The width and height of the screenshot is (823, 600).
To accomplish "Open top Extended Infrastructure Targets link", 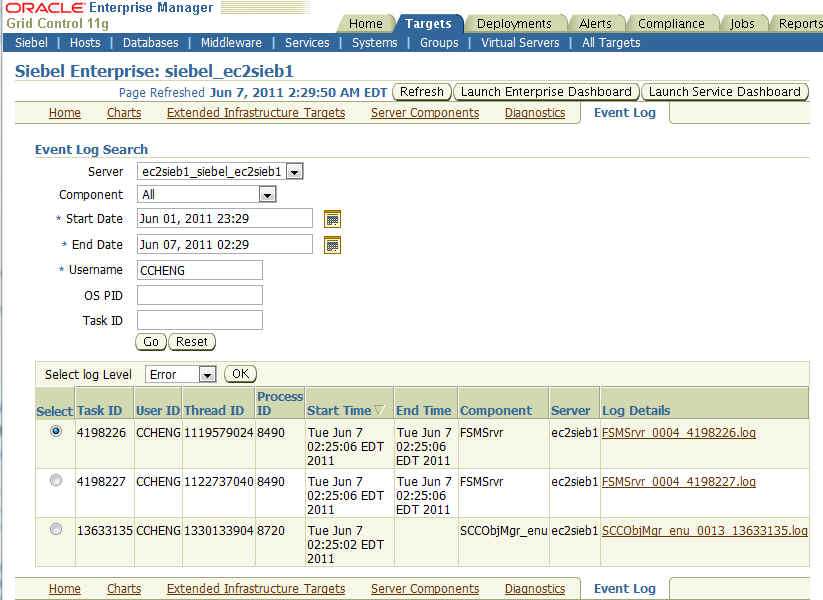I will [x=256, y=113].
